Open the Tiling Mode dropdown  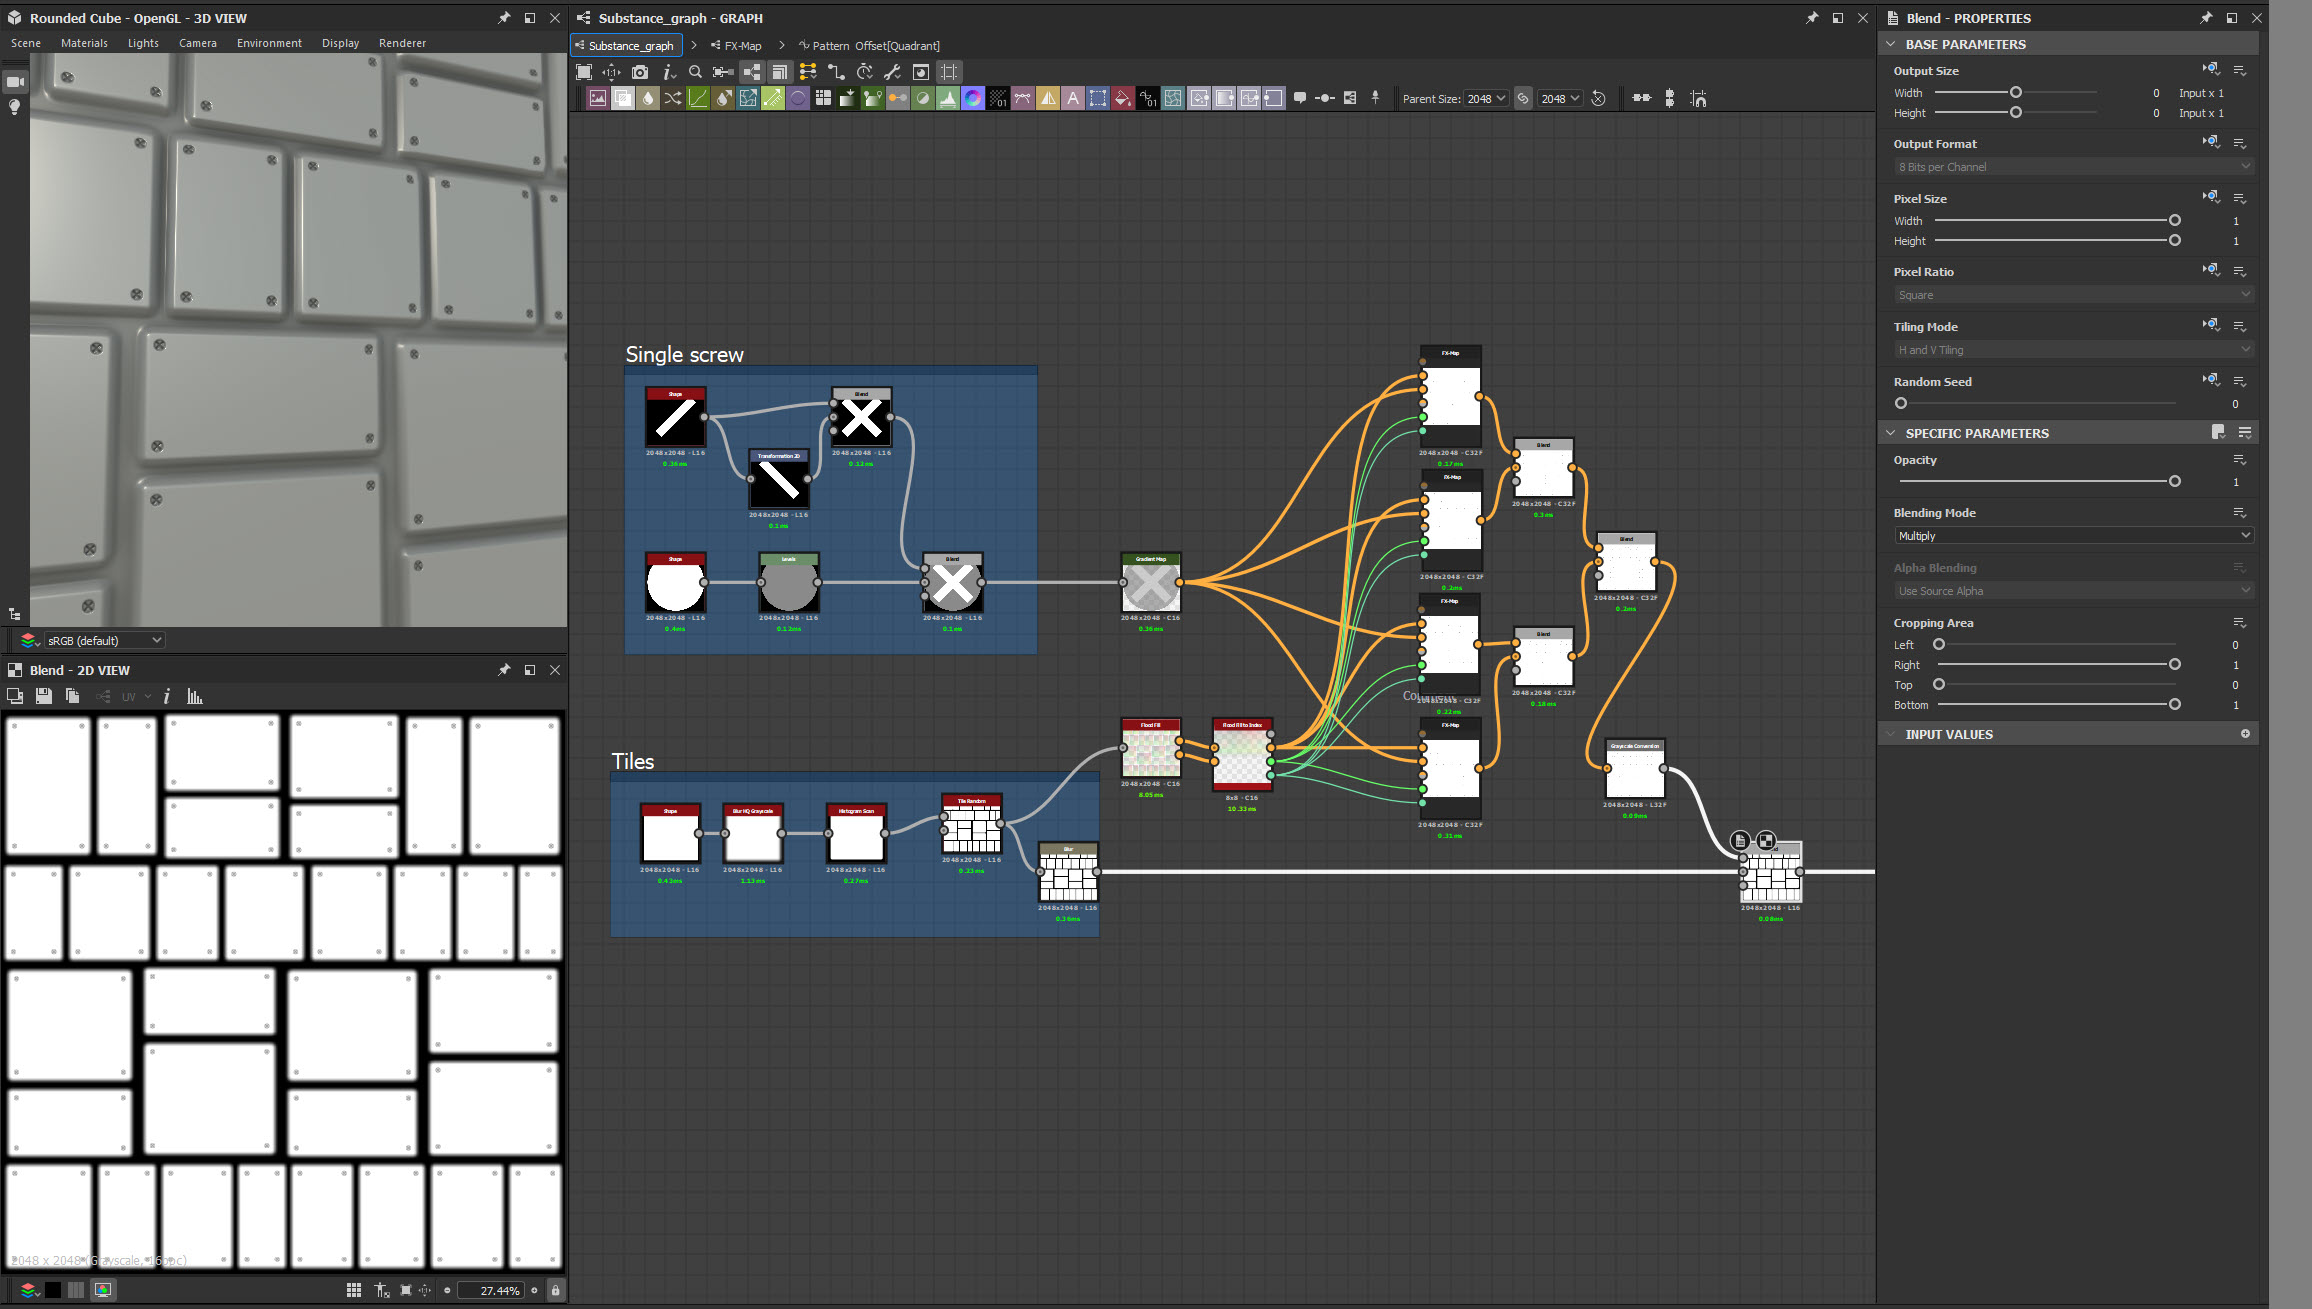coord(2072,349)
